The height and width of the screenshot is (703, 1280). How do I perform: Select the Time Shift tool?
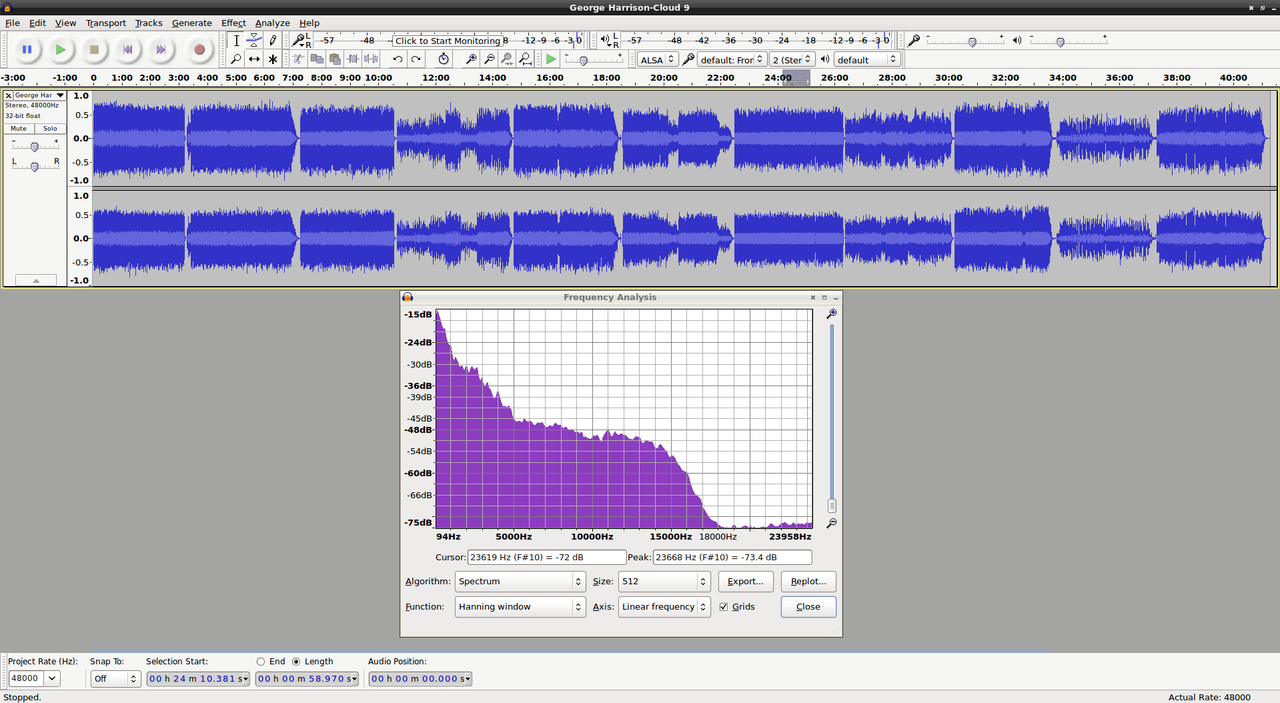(x=254, y=59)
